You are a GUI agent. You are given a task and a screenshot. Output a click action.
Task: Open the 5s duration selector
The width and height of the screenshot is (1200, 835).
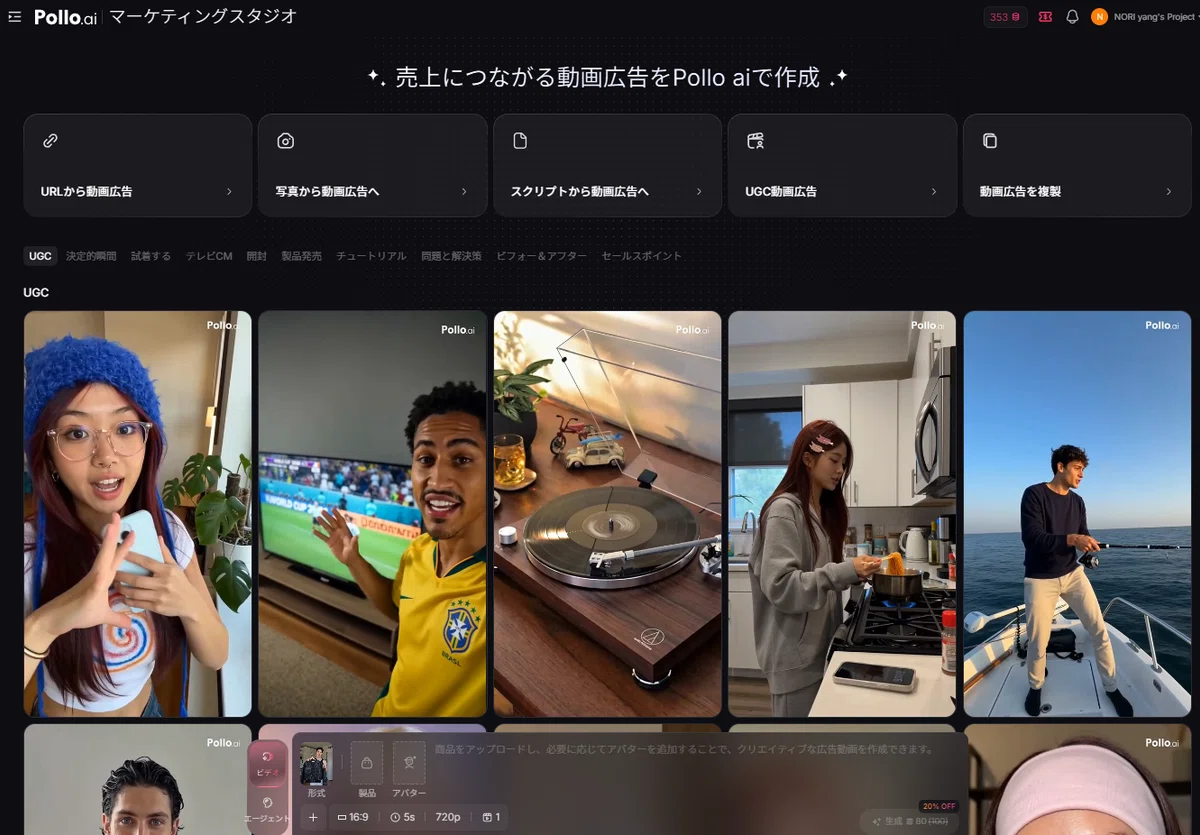click(x=402, y=817)
